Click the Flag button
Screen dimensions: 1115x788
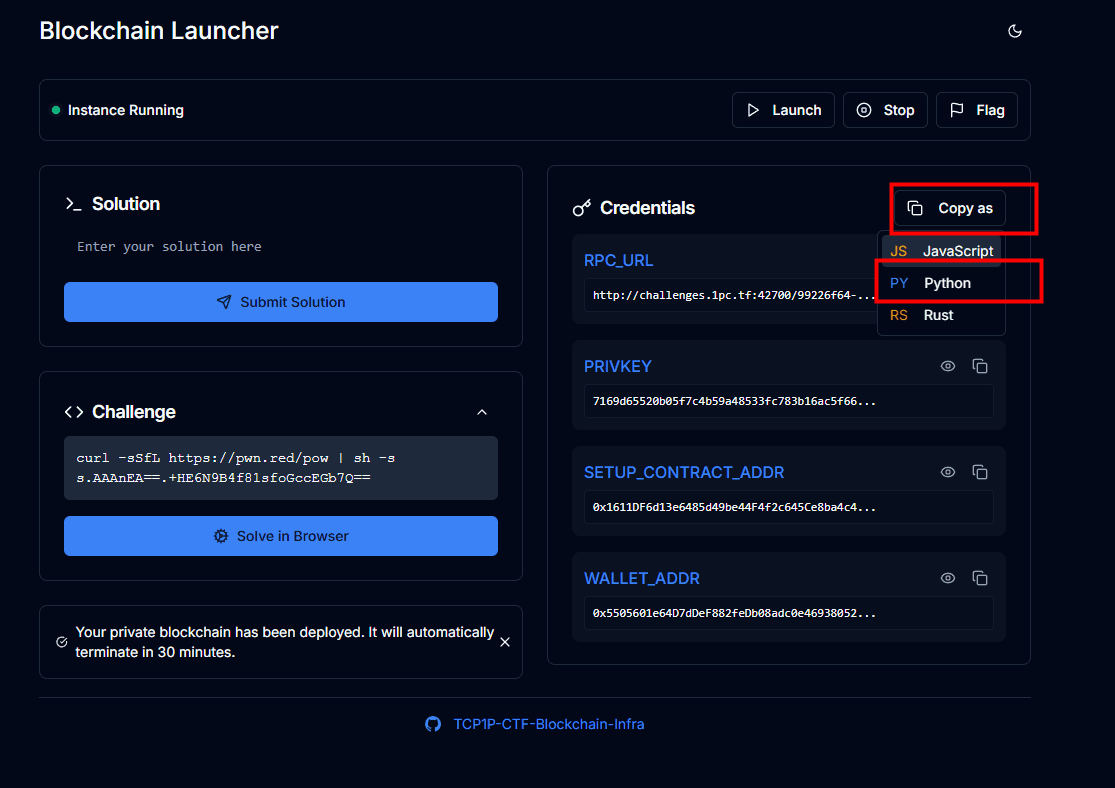(976, 110)
